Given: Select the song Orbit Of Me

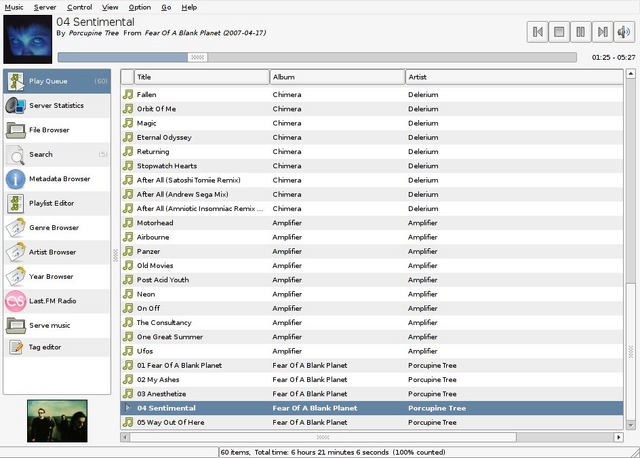Looking at the screenshot, I should tap(372, 109).
